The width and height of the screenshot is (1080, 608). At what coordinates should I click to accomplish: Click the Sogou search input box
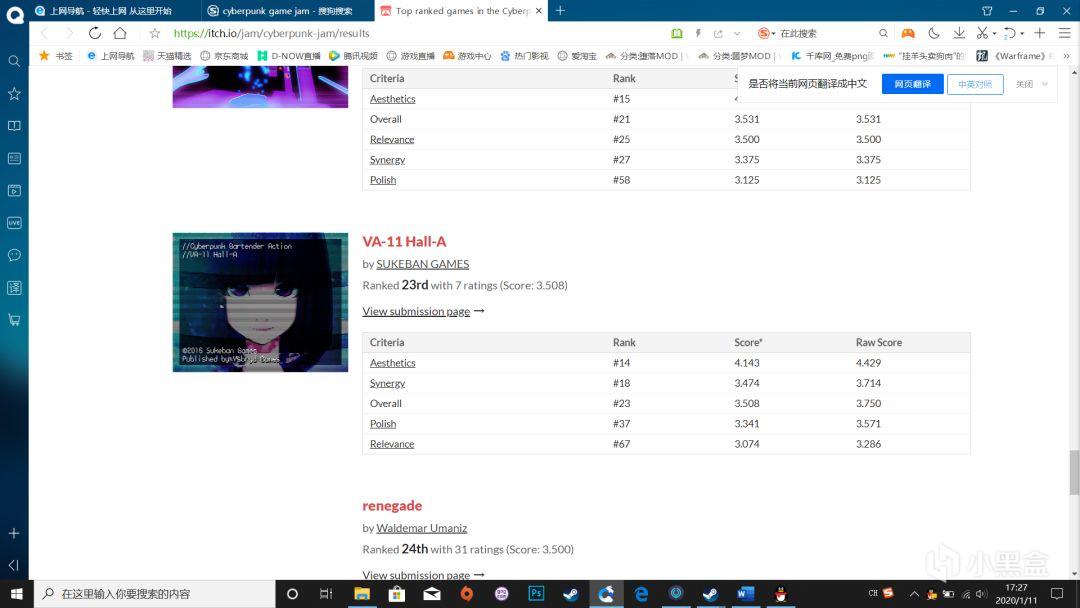tap(826, 33)
